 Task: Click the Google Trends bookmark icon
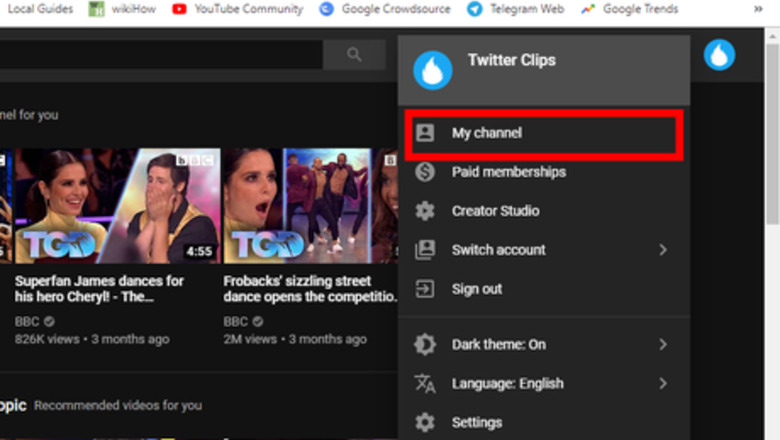pyautogui.click(x=588, y=9)
